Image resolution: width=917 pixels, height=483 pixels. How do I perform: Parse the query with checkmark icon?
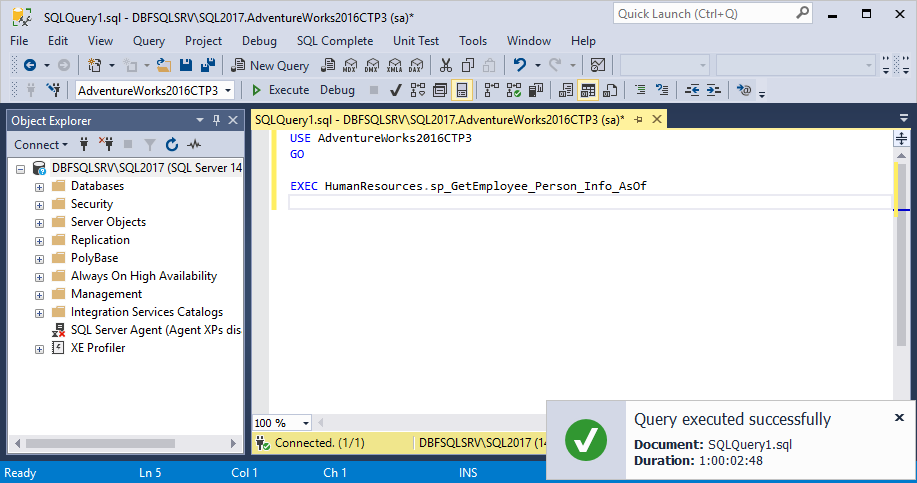[396, 90]
